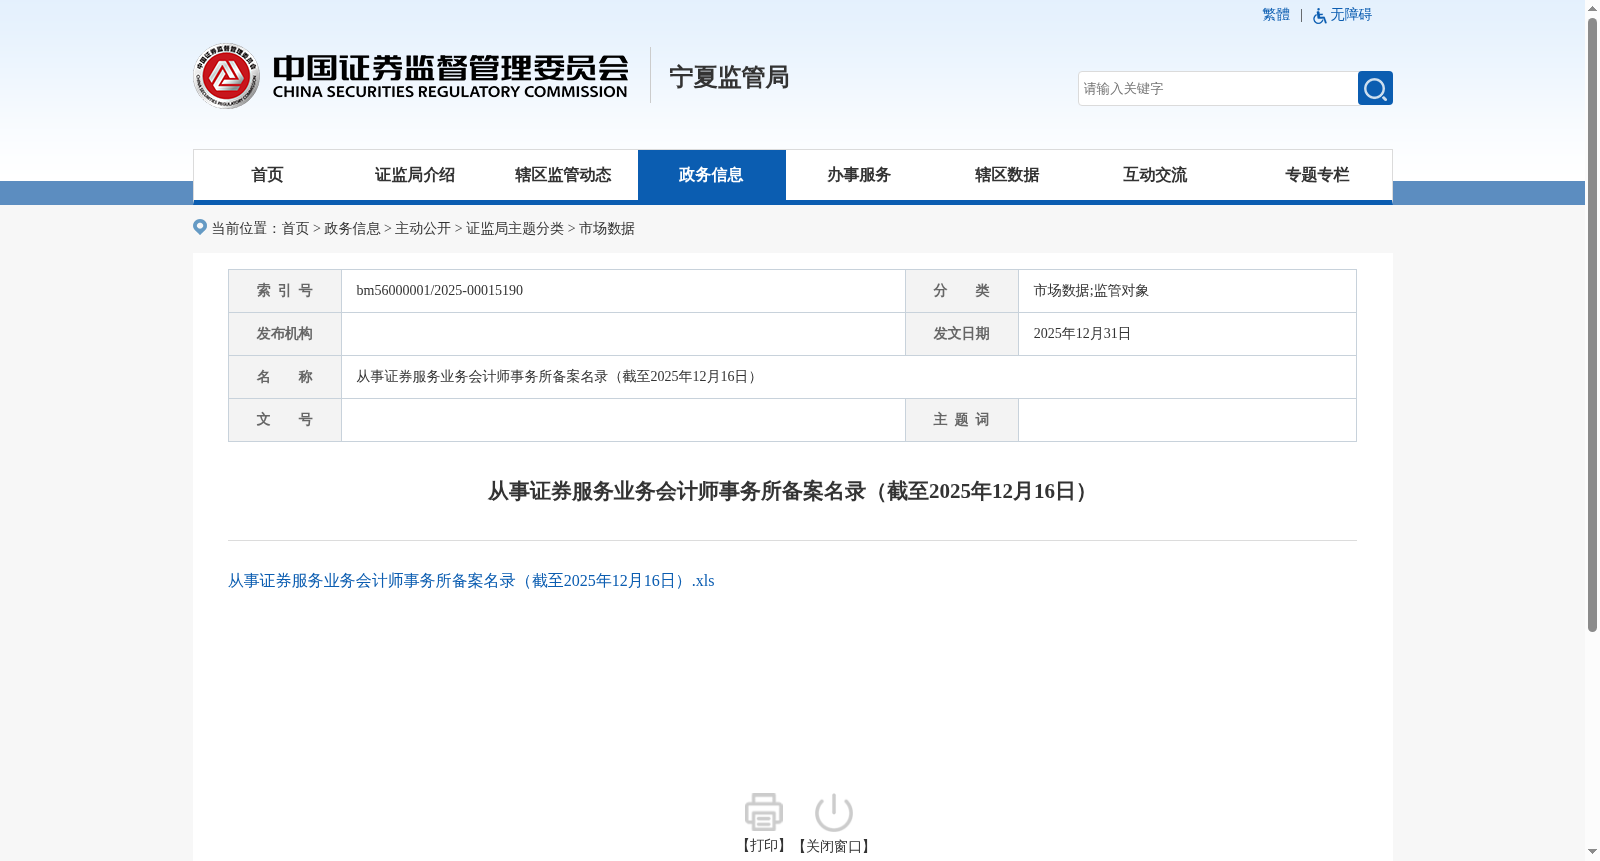Click the 发文日期 label cell

(x=962, y=334)
